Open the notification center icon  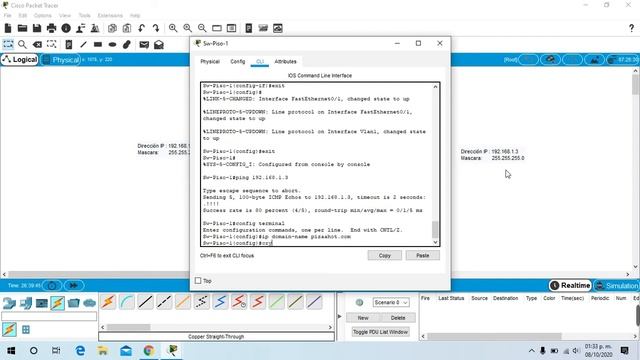[624, 351]
